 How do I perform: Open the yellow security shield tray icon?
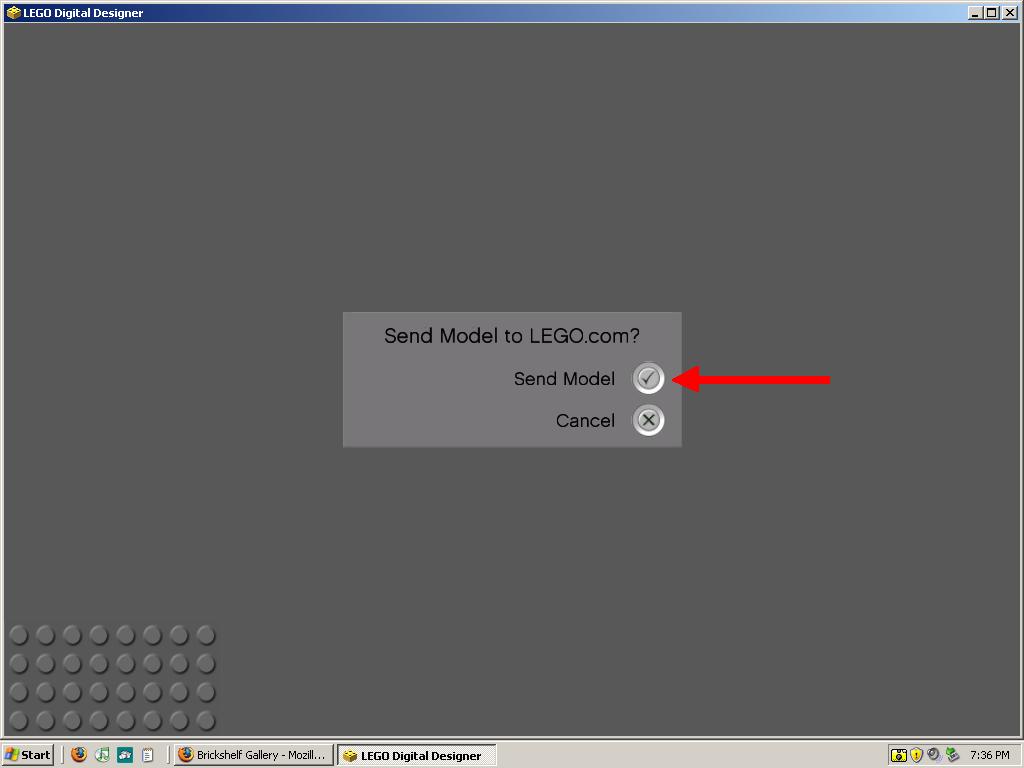(x=916, y=755)
